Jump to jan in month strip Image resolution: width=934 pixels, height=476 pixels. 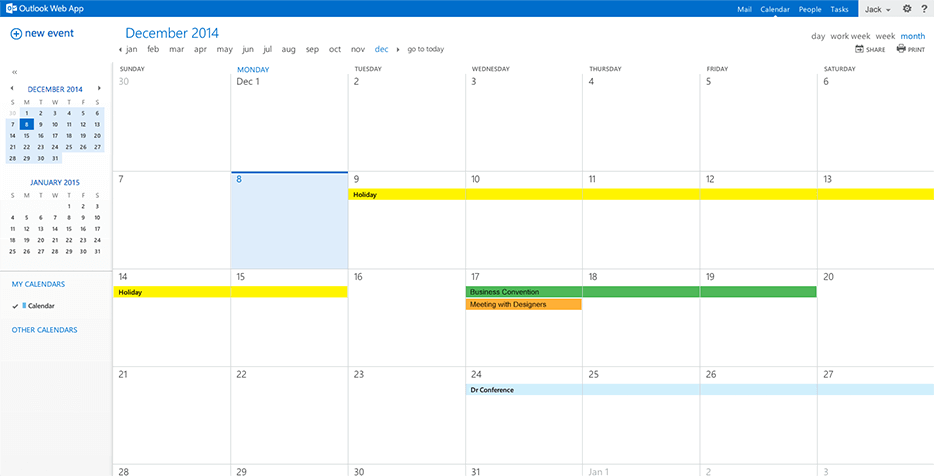132,49
